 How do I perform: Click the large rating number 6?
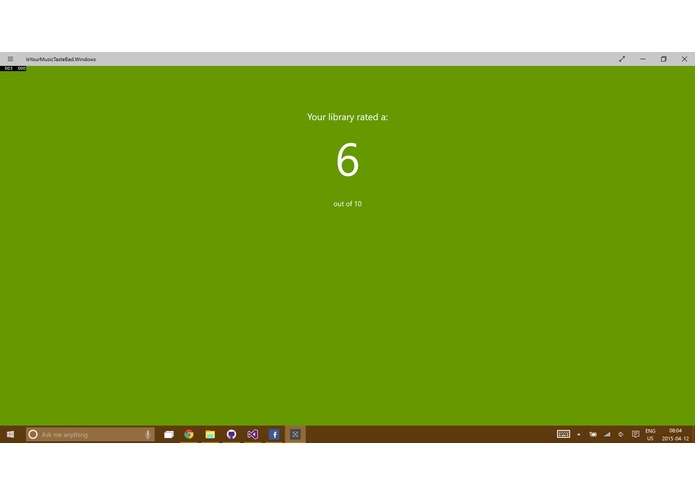tap(348, 159)
